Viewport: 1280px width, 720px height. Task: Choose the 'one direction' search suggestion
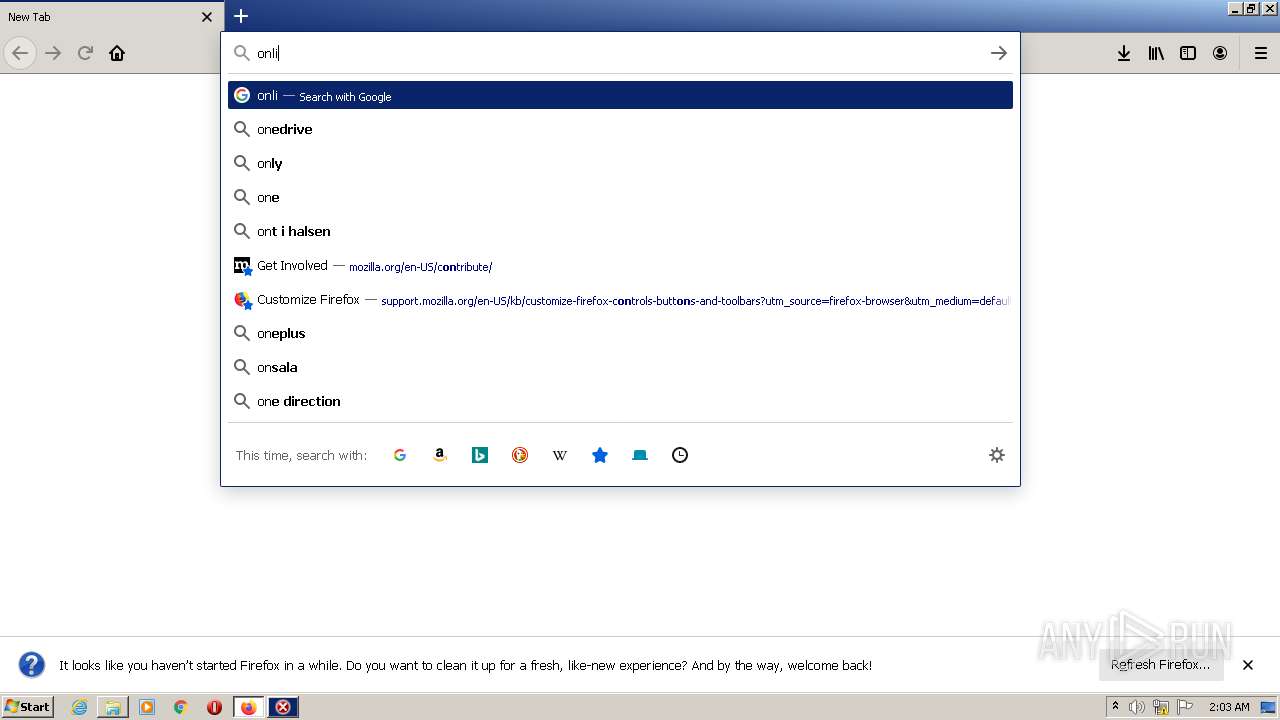coord(620,401)
